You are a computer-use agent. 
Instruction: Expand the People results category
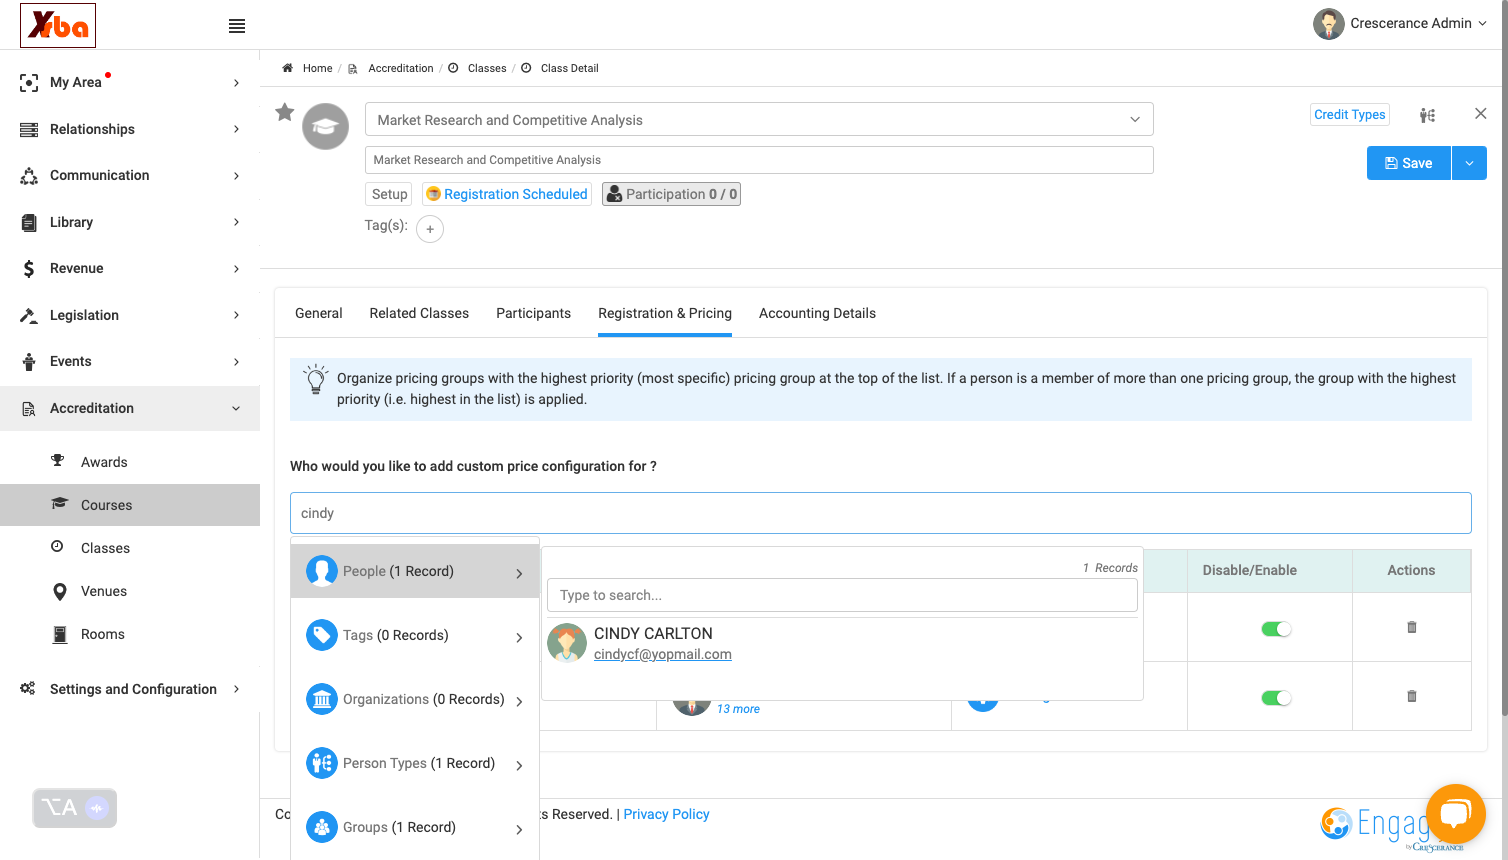[415, 571]
